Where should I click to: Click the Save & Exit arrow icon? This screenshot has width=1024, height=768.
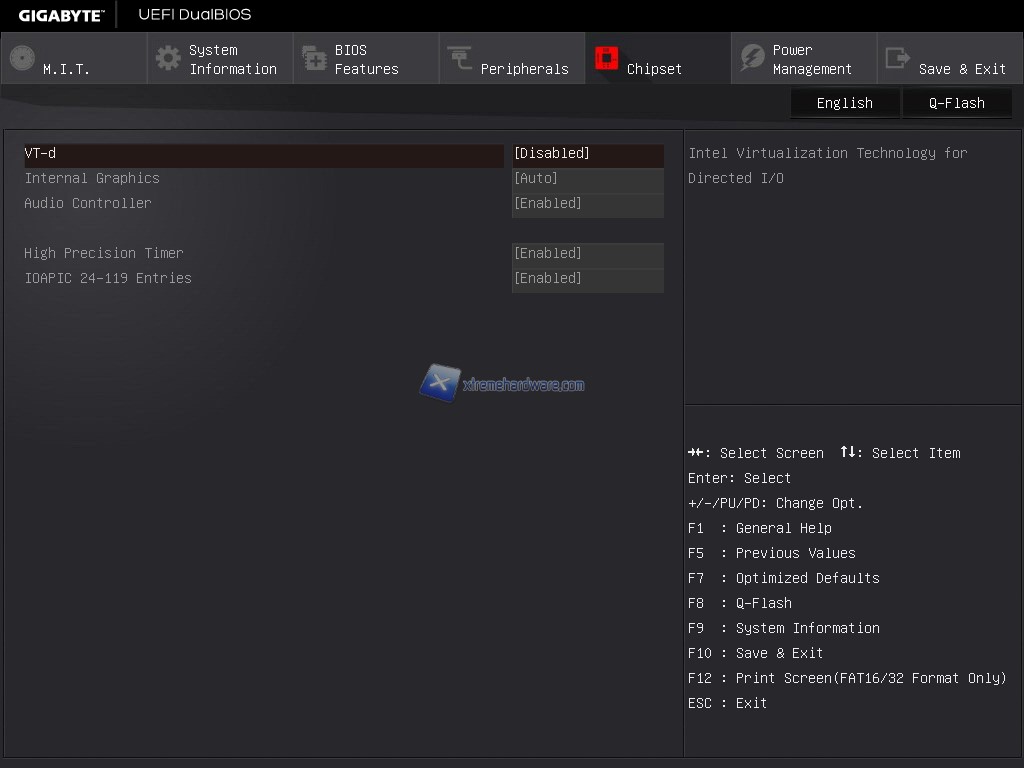[898, 58]
